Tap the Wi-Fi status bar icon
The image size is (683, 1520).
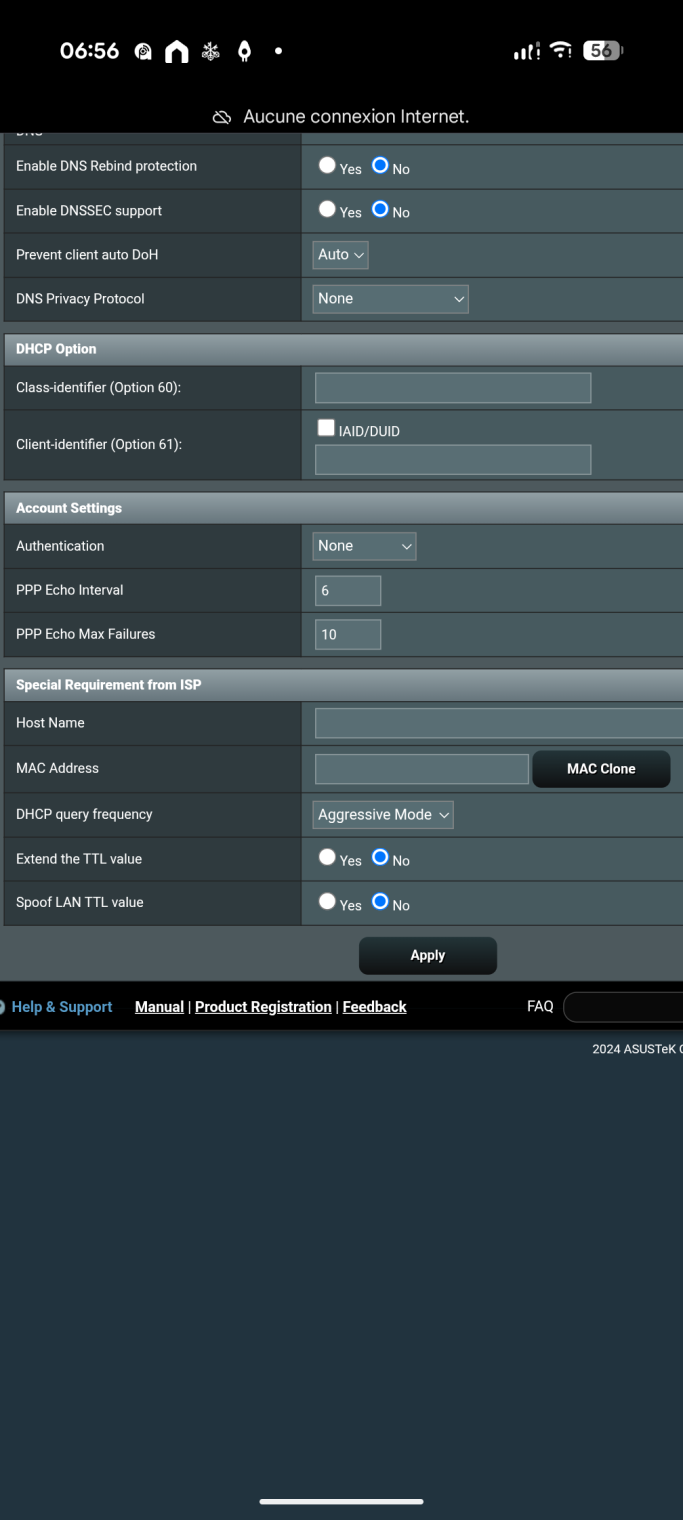coord(561,50)
